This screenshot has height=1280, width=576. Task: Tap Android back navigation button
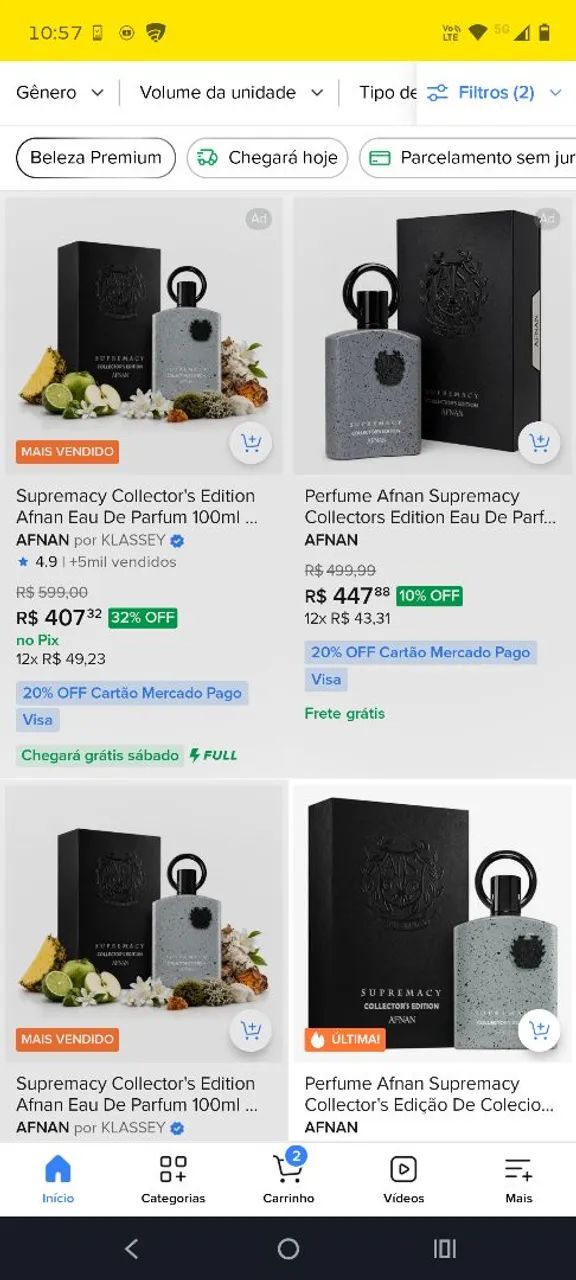pyautogui.click(x=131, y=1248)
